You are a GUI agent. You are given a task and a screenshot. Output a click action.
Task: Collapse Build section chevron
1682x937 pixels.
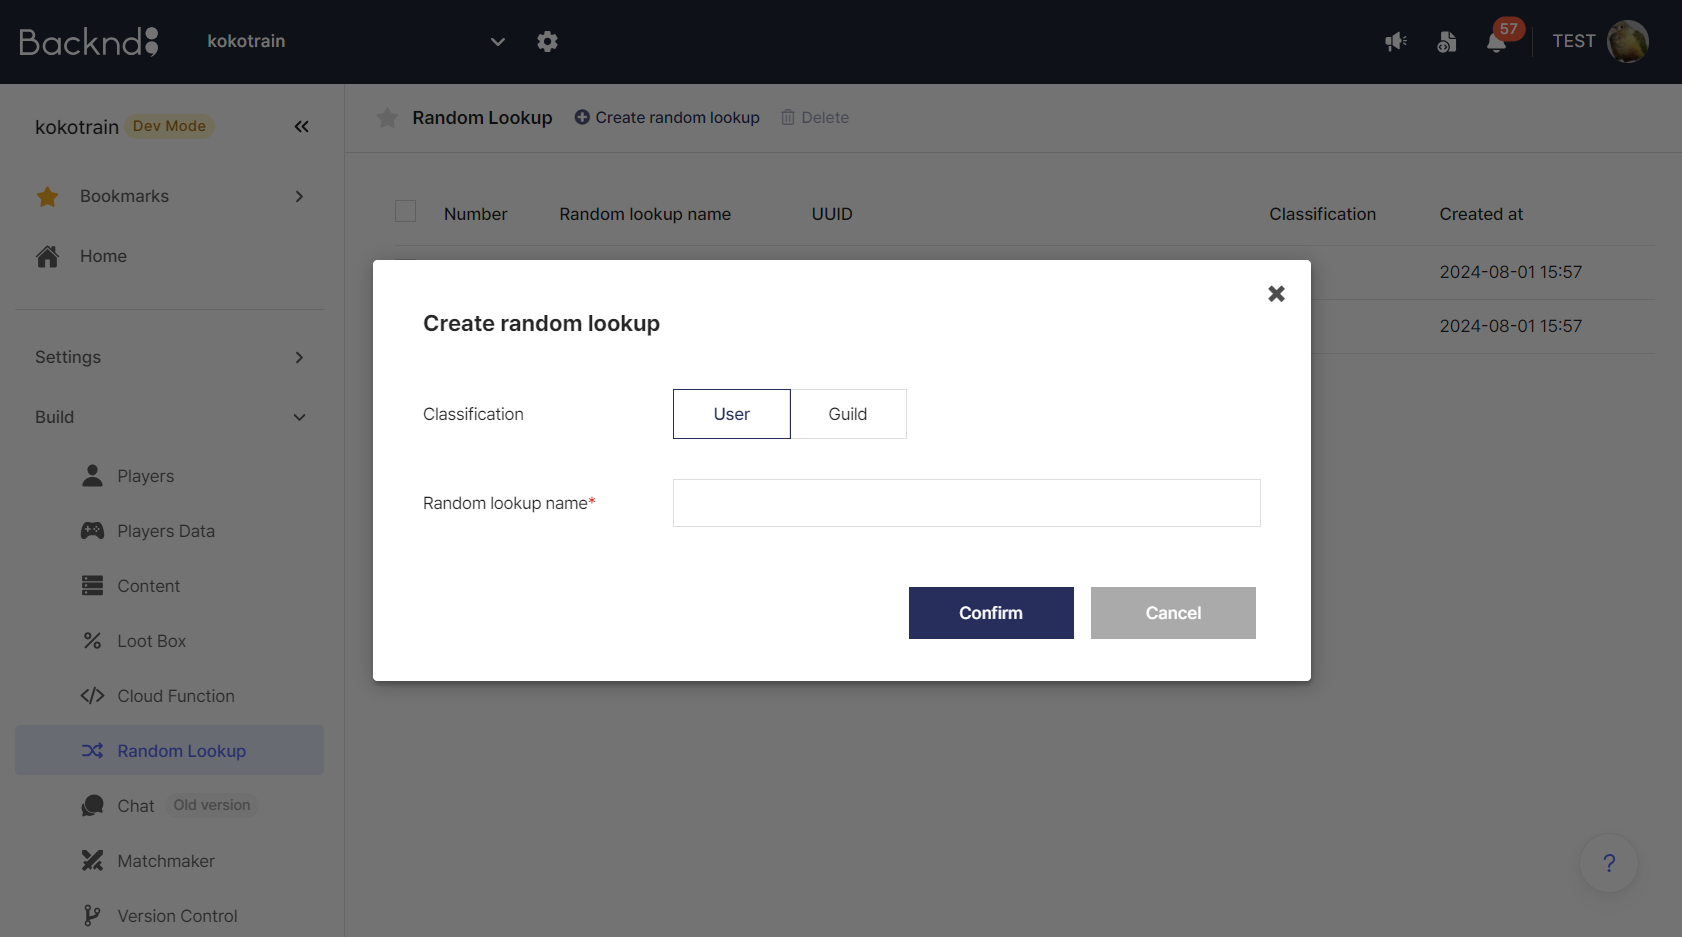(x=299, y=417)
